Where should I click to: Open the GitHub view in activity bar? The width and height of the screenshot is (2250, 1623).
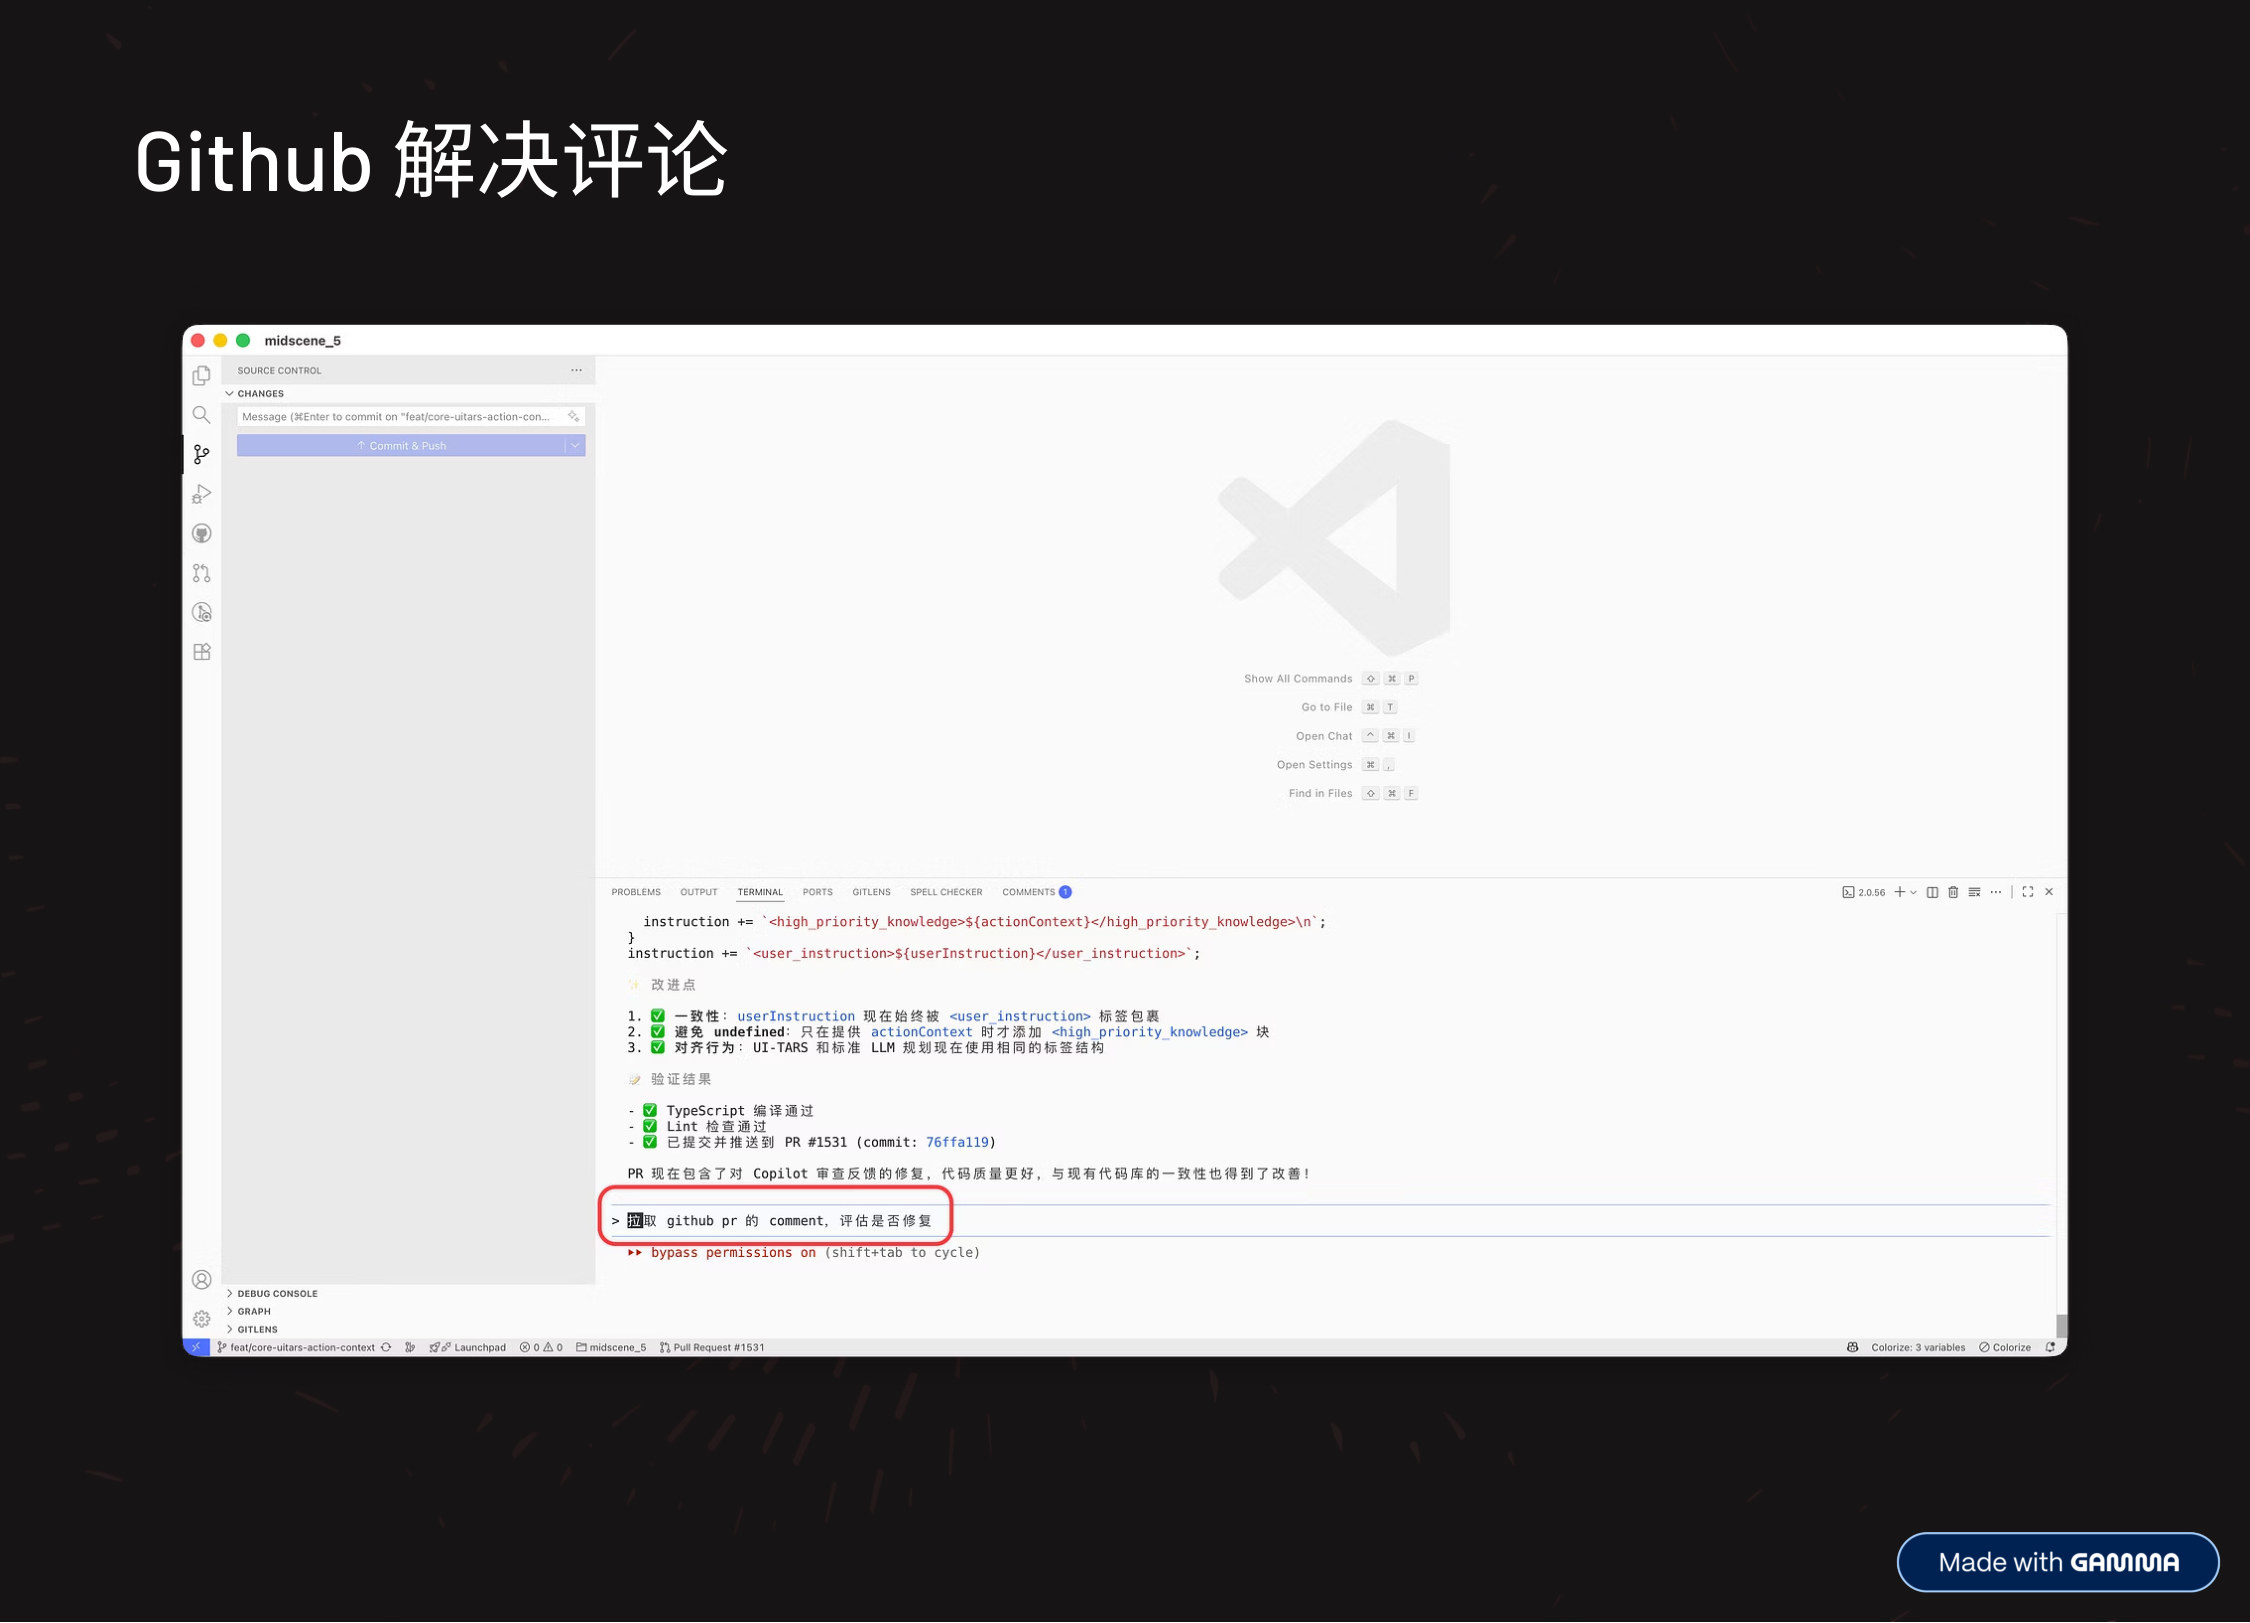[x=202, y=534]
